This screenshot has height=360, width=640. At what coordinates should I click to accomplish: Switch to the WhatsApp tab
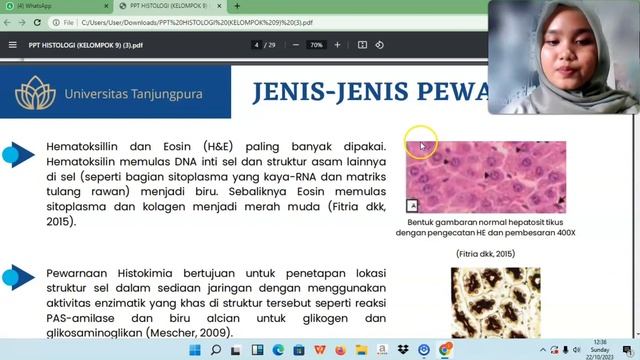click(x=56, y=6)
